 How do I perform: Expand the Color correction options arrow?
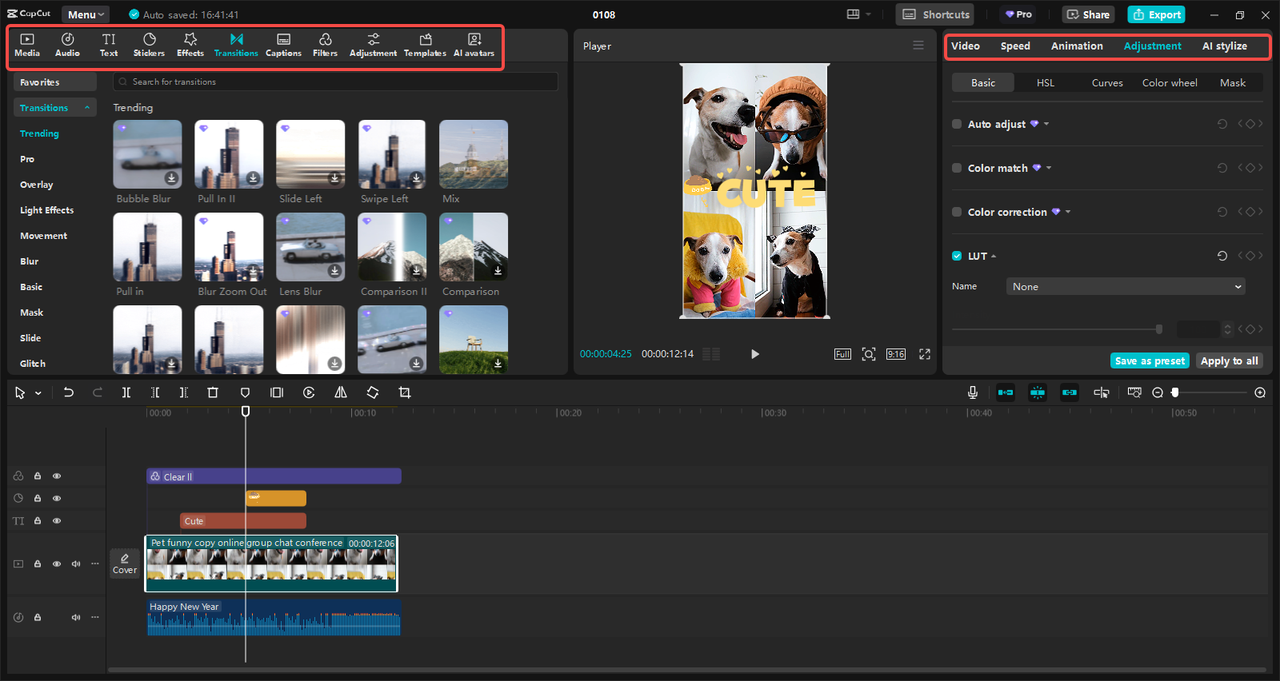1068,212
